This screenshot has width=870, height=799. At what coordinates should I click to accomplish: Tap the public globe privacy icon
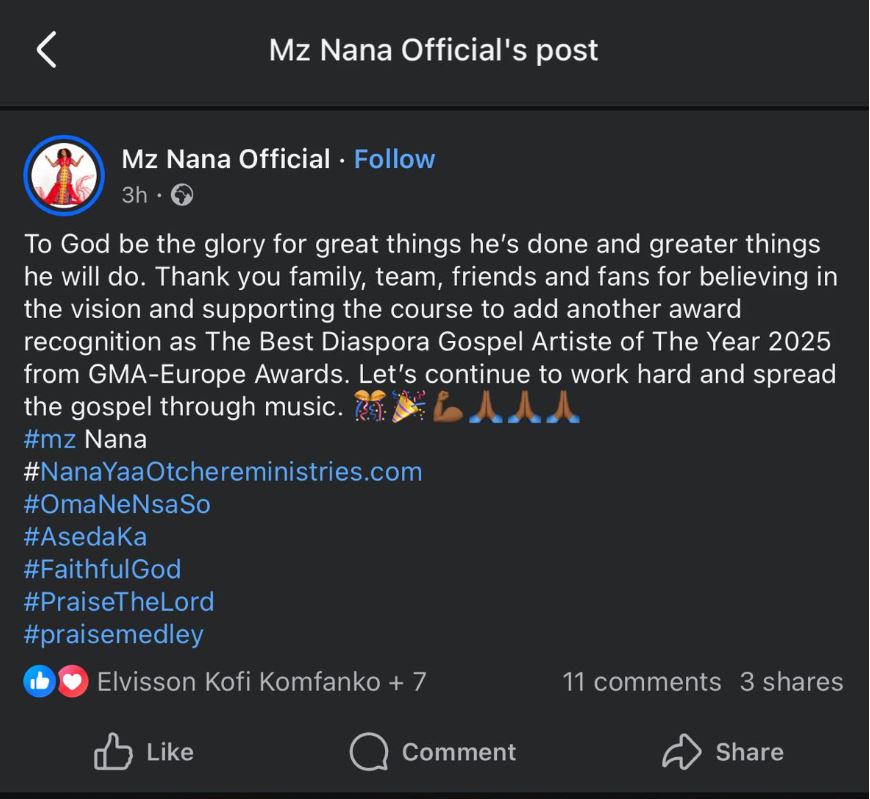click(182, 195)
